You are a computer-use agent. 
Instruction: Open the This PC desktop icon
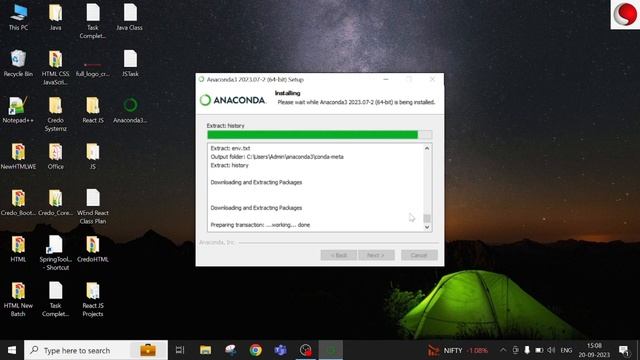point(18,16)
